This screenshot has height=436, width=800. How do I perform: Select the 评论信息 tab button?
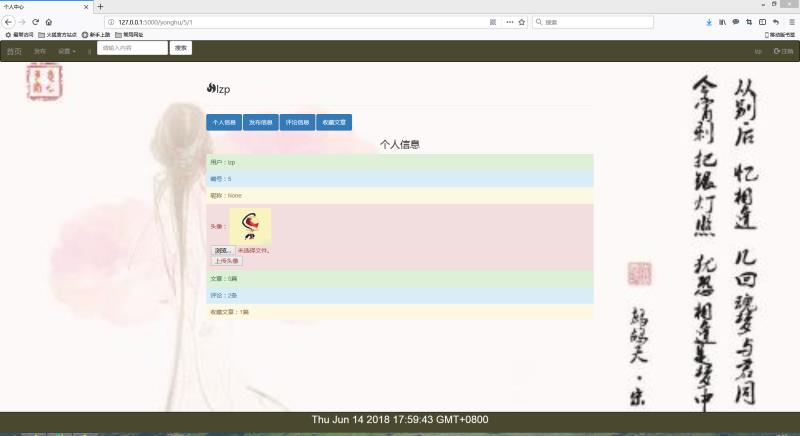point(297,122)
